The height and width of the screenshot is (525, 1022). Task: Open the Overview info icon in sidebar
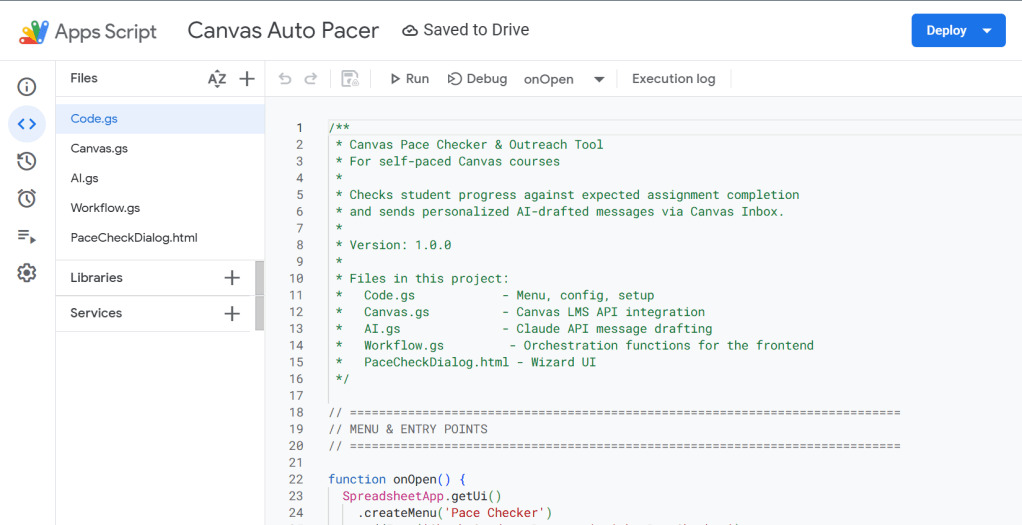pyautogui.click(x=27, y=87)
